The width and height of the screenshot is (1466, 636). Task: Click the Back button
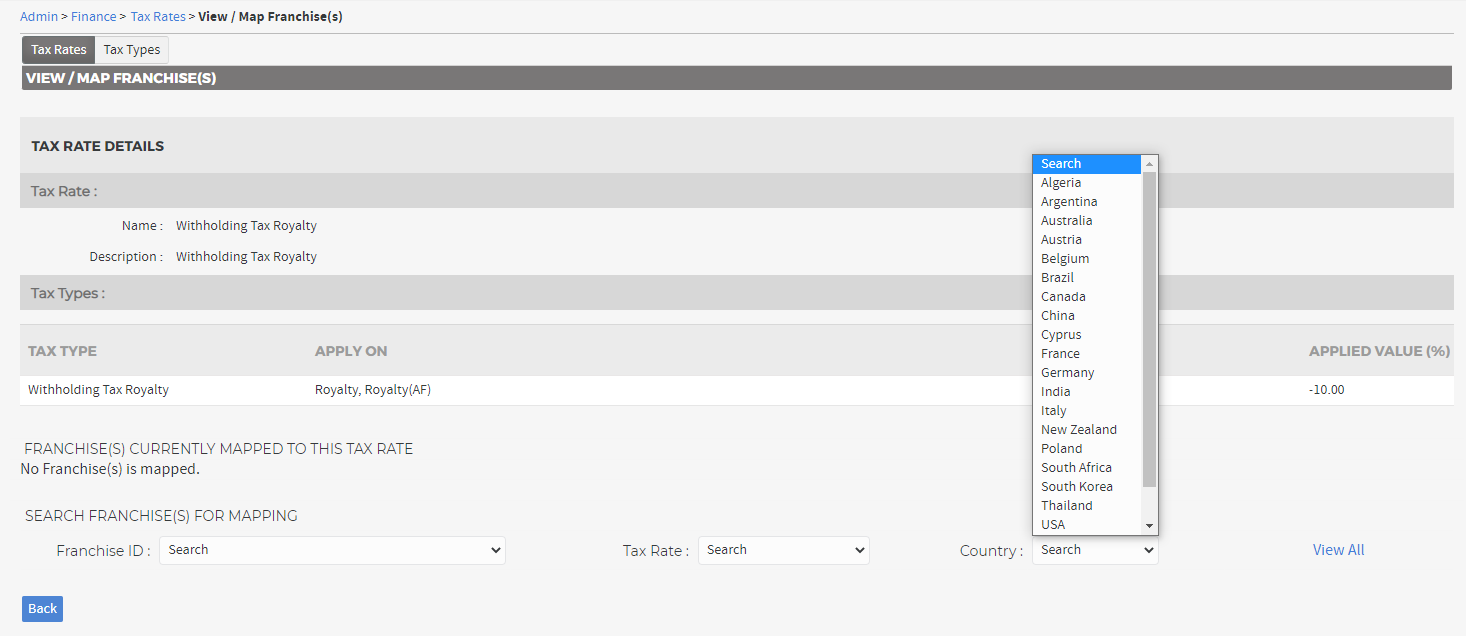(42, 608)
